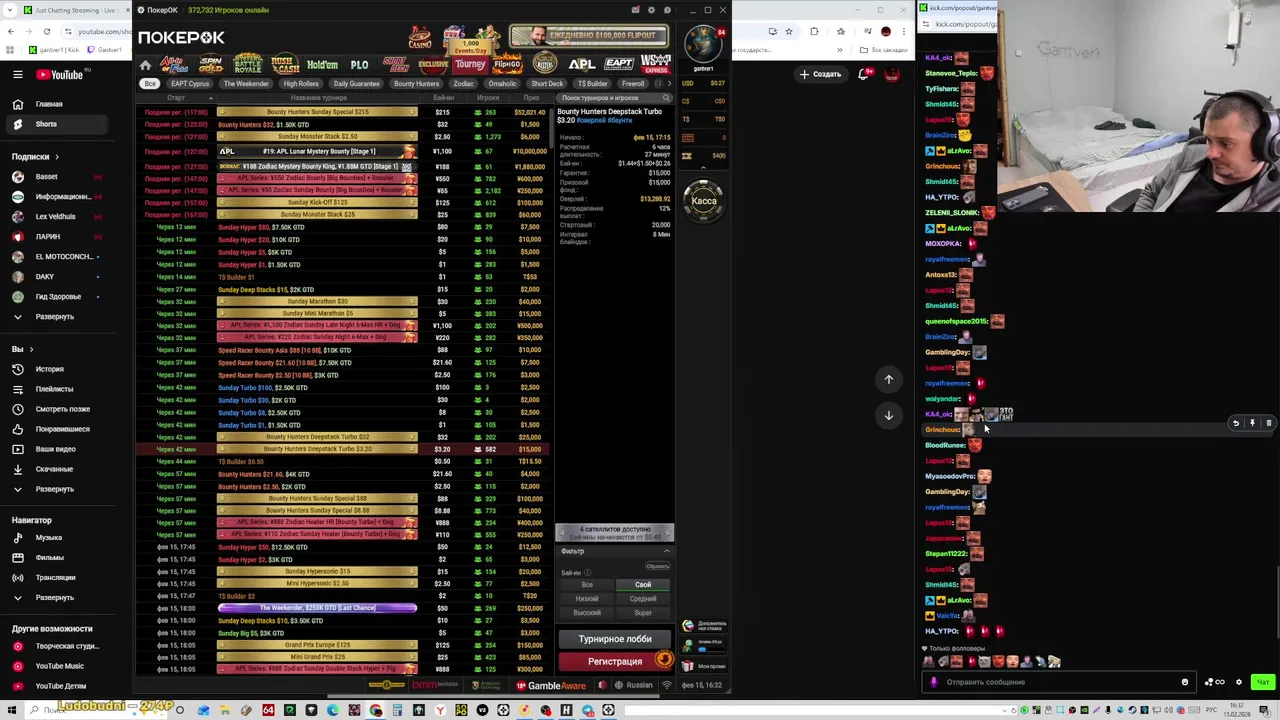Open the Short Deck game icon
Viewport: 1280px width, 720px height.
click(x=396, y=65)
